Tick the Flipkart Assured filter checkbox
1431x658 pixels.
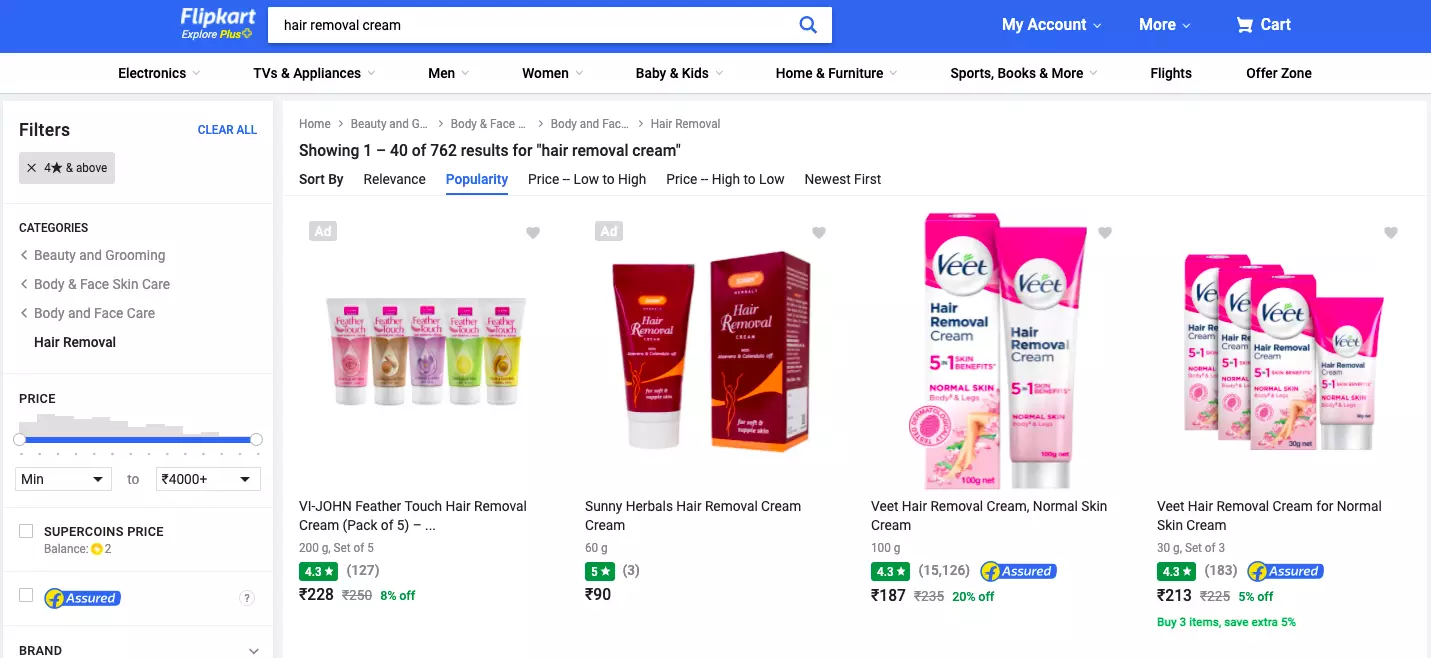(x=26, y=596)
